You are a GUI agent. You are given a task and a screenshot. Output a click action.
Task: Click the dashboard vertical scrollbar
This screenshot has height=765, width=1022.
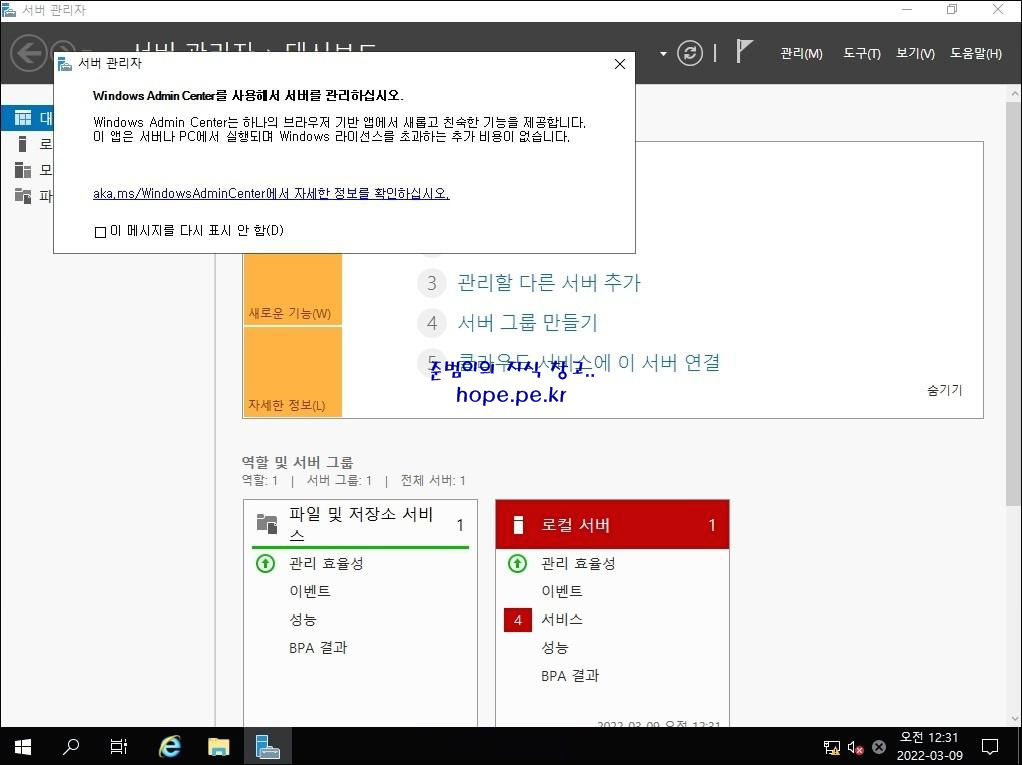click(x=1014, y=303)
